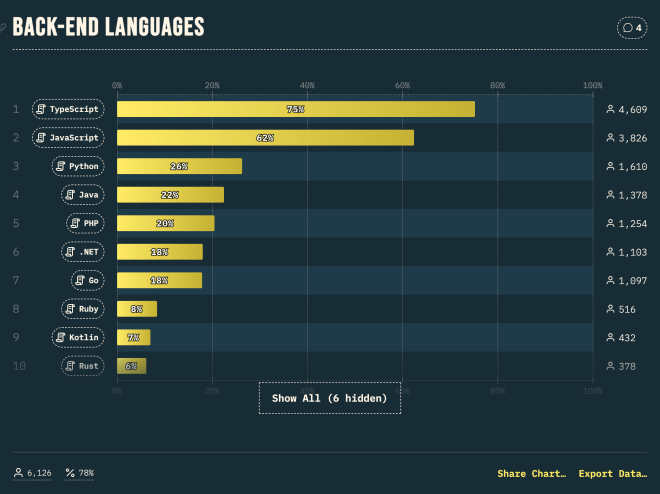
Task: Click the 378 respondent count for Rust
Action: pos(621,367)
